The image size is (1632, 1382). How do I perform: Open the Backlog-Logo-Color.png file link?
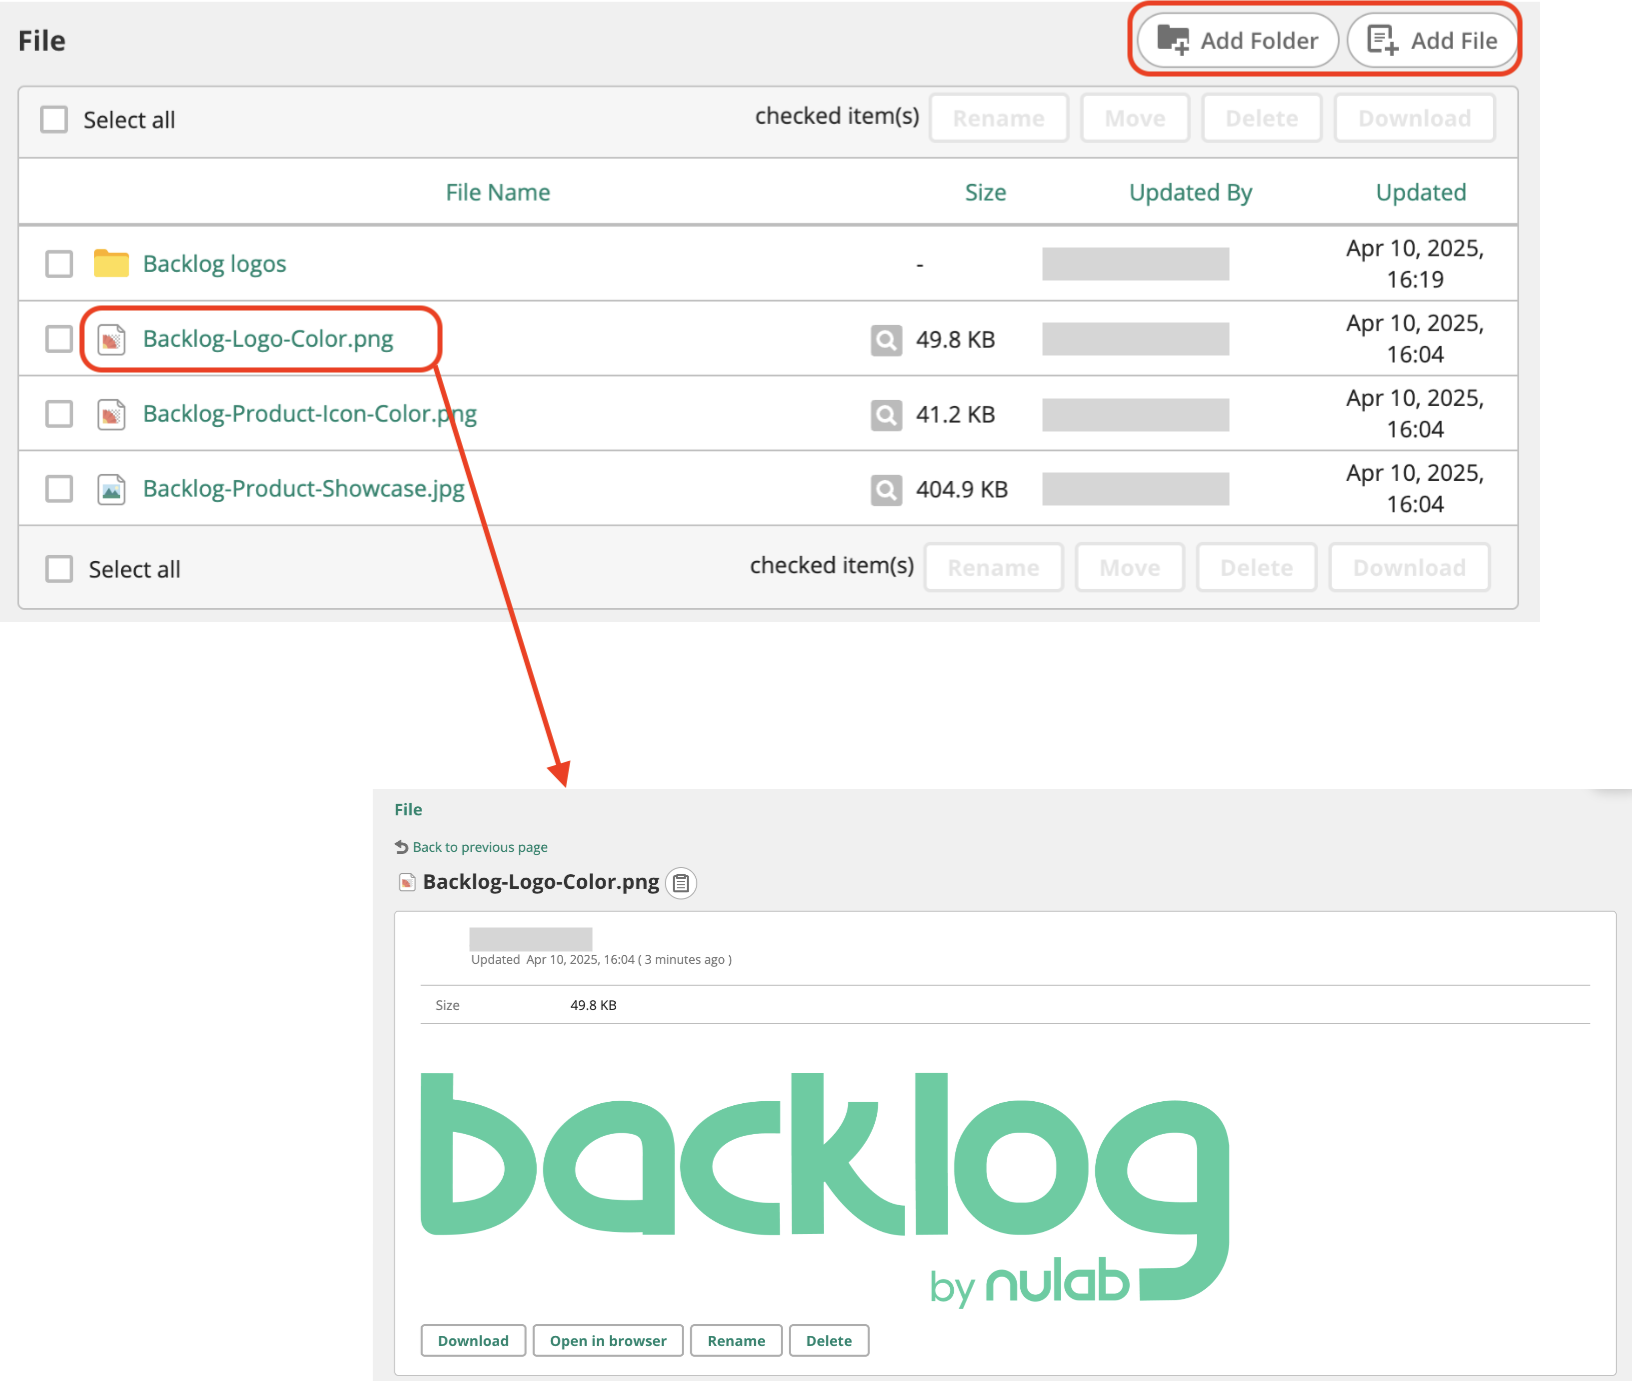(268, 339)
